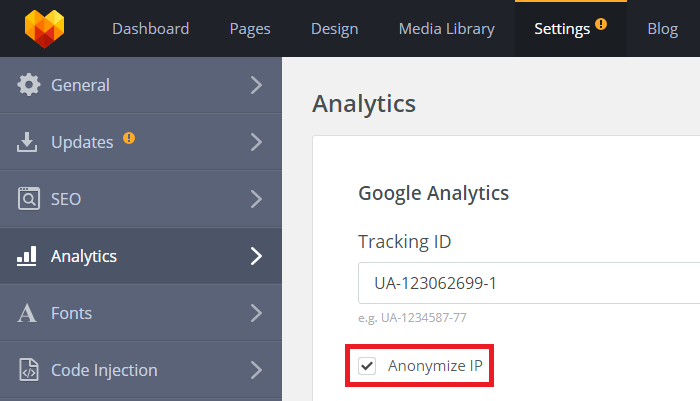Screen dimensions: 700x401
Task: Switch to the Design tab
Action: 334,29
